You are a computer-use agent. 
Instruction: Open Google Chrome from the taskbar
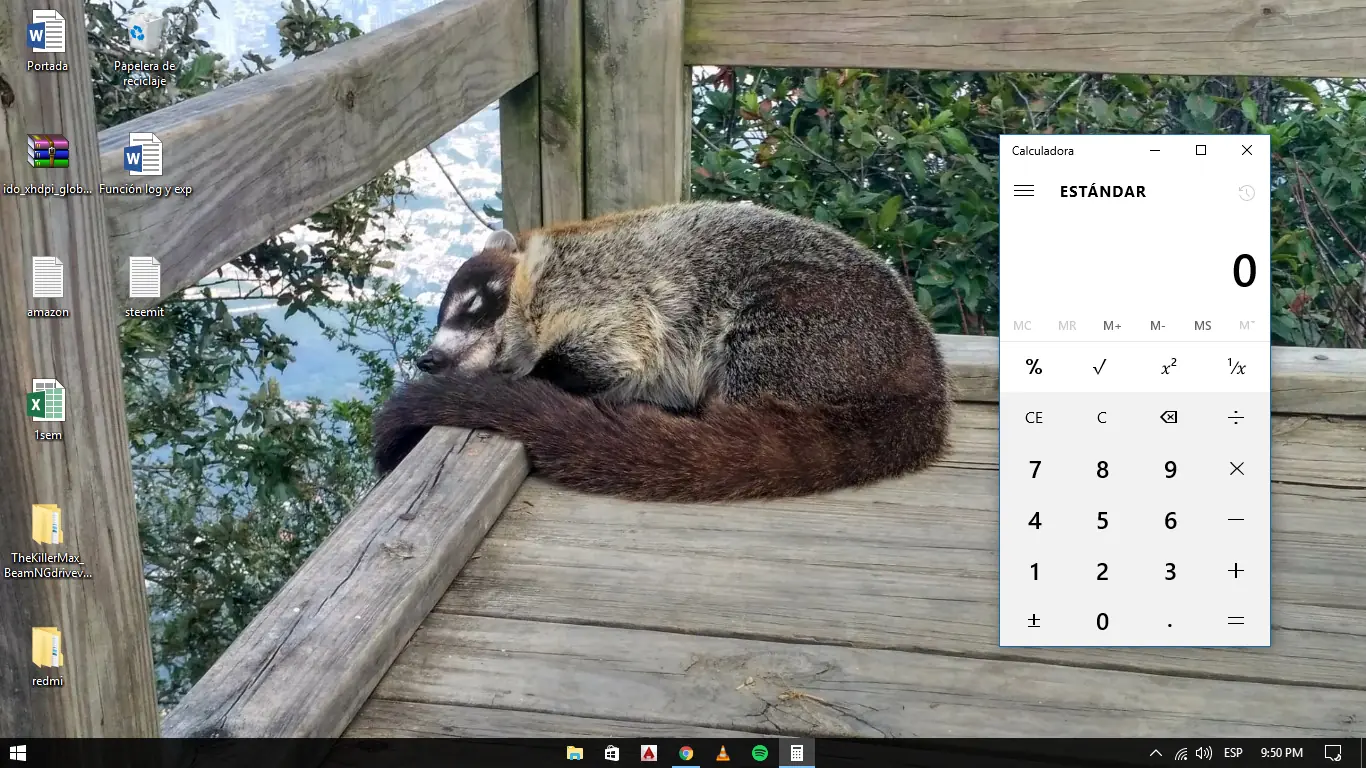click(x=686, y=753)
